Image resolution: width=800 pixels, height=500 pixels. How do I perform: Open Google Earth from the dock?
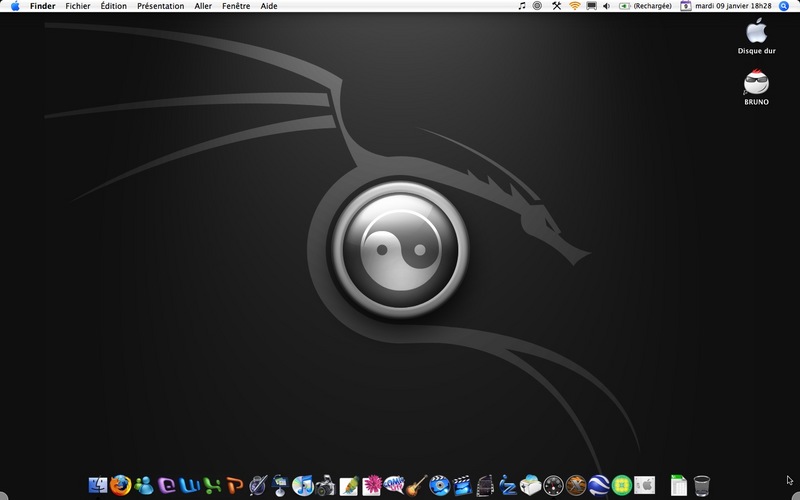(x=599, y=485)
